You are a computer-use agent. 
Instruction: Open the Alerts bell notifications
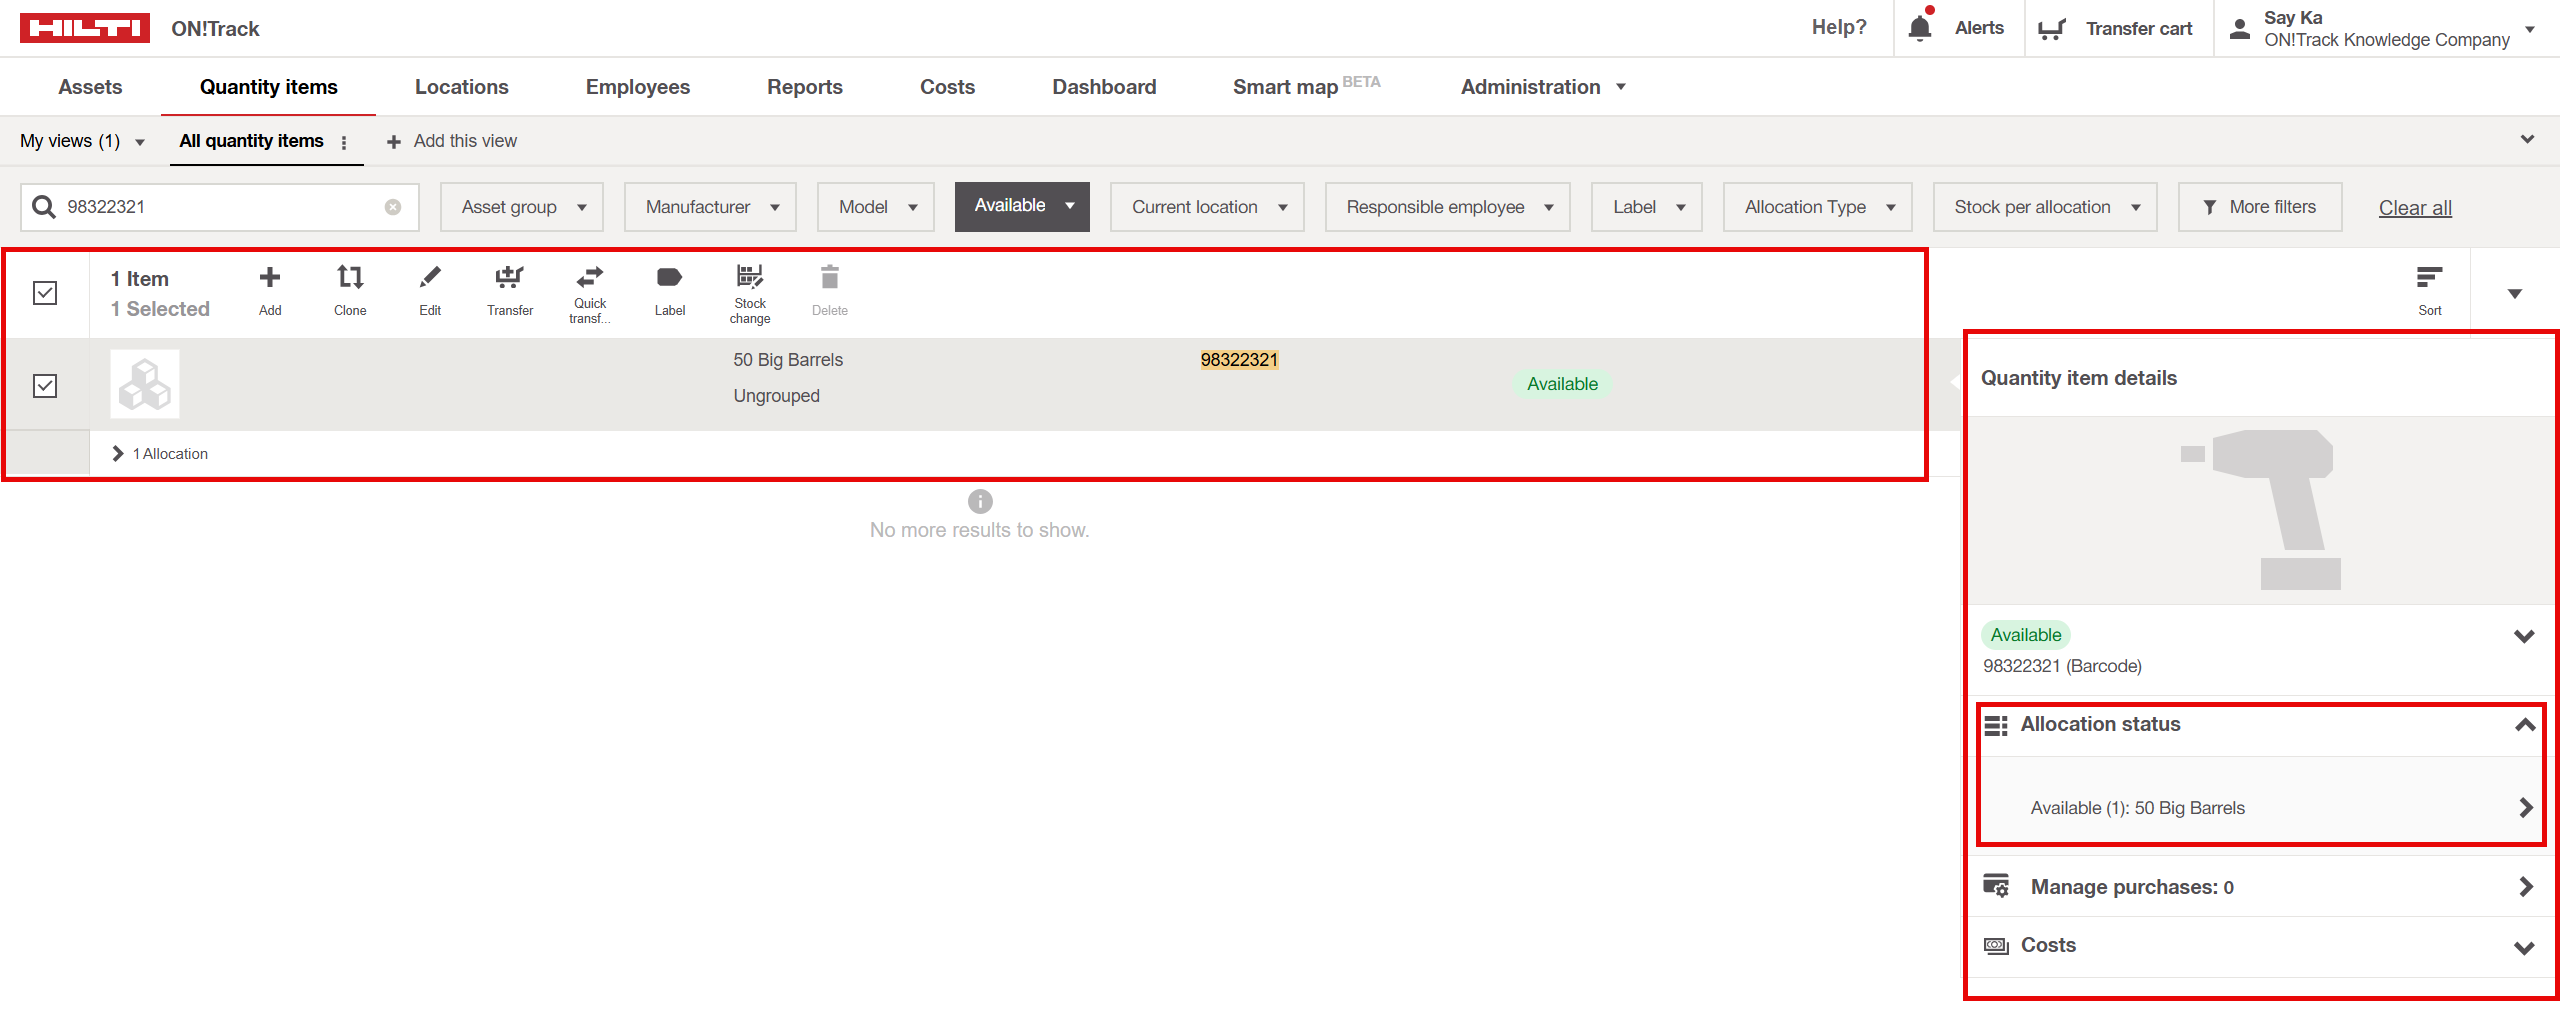pyautogui.click(x=1919, y=28)
